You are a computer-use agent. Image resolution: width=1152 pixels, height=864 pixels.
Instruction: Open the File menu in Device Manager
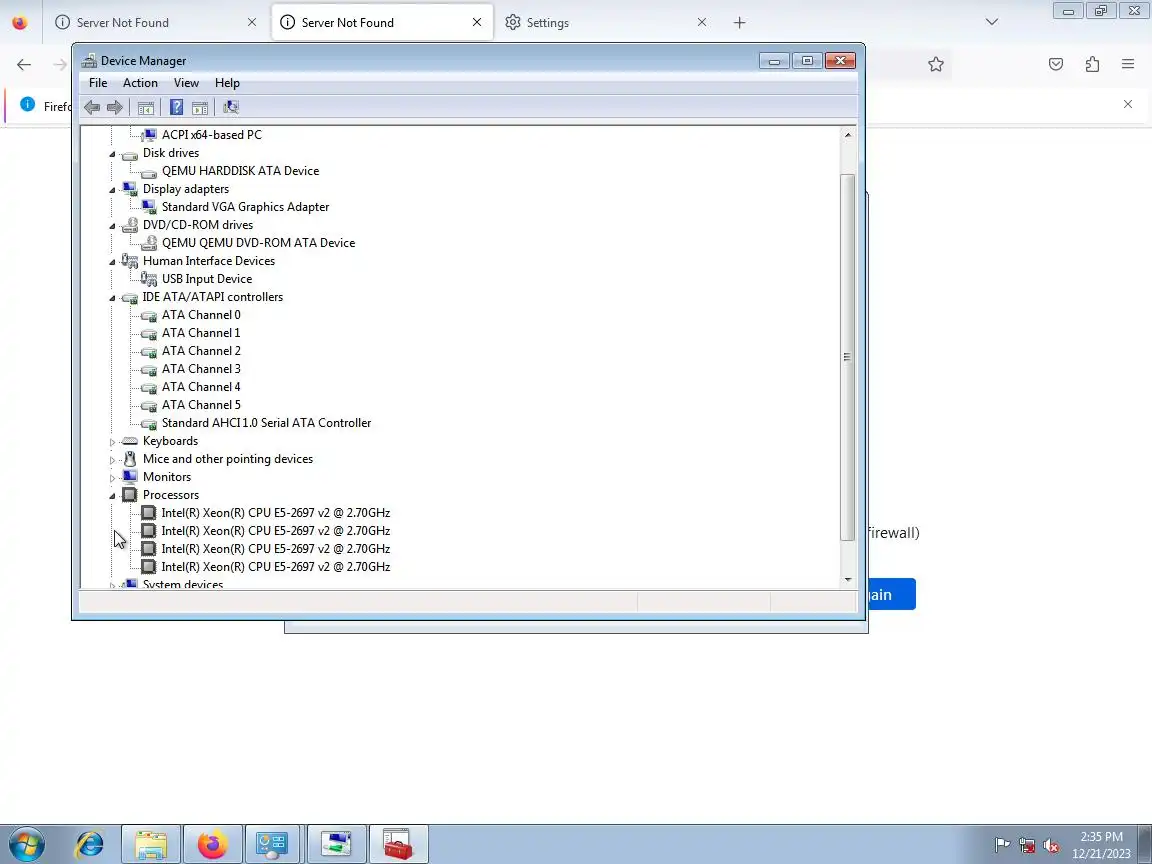[98, 83]
